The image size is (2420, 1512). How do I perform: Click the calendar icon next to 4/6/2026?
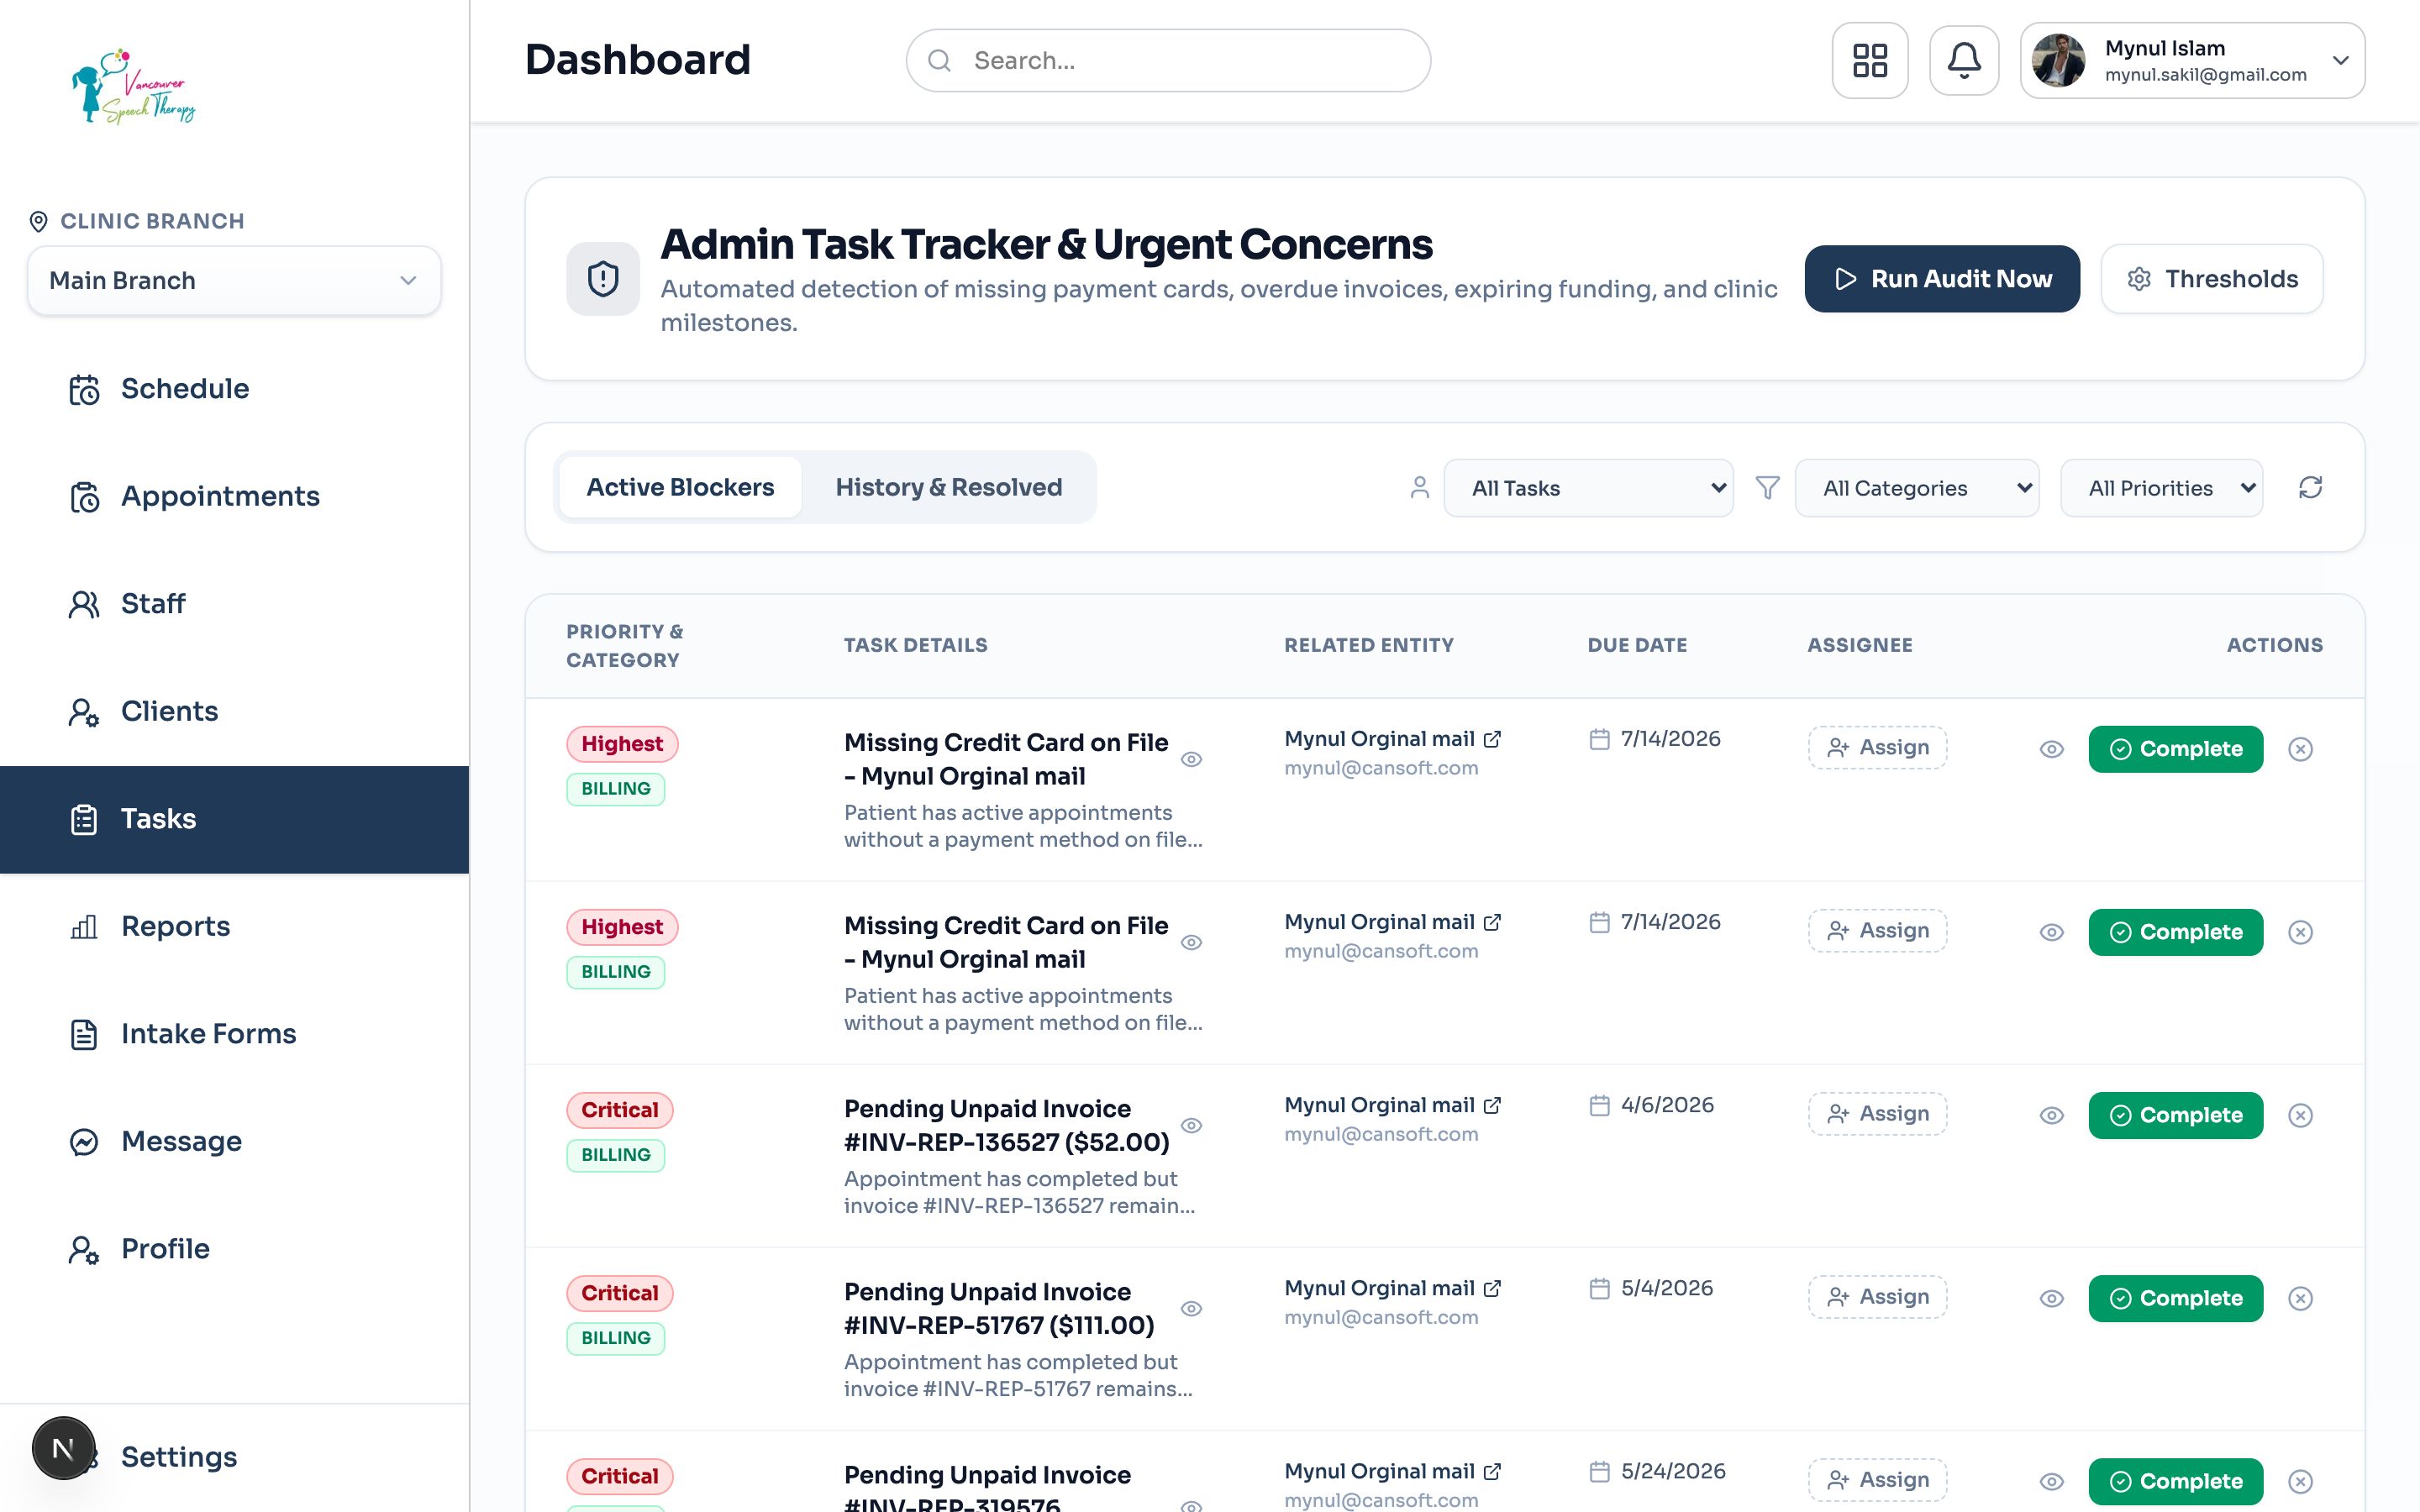(x=1600, y=1105)
